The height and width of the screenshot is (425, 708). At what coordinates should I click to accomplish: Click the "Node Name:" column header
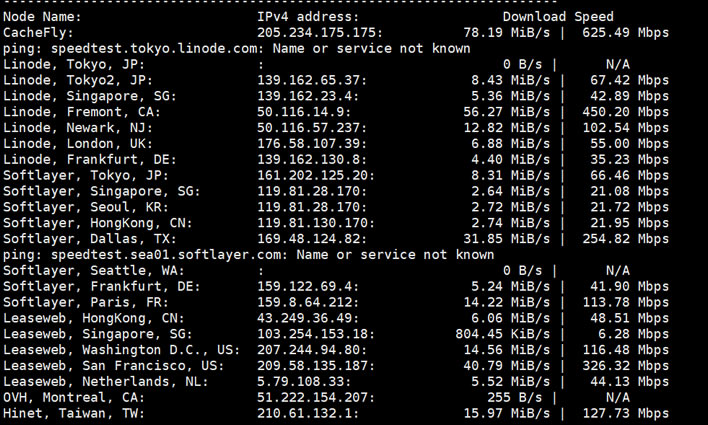[43, 17]
